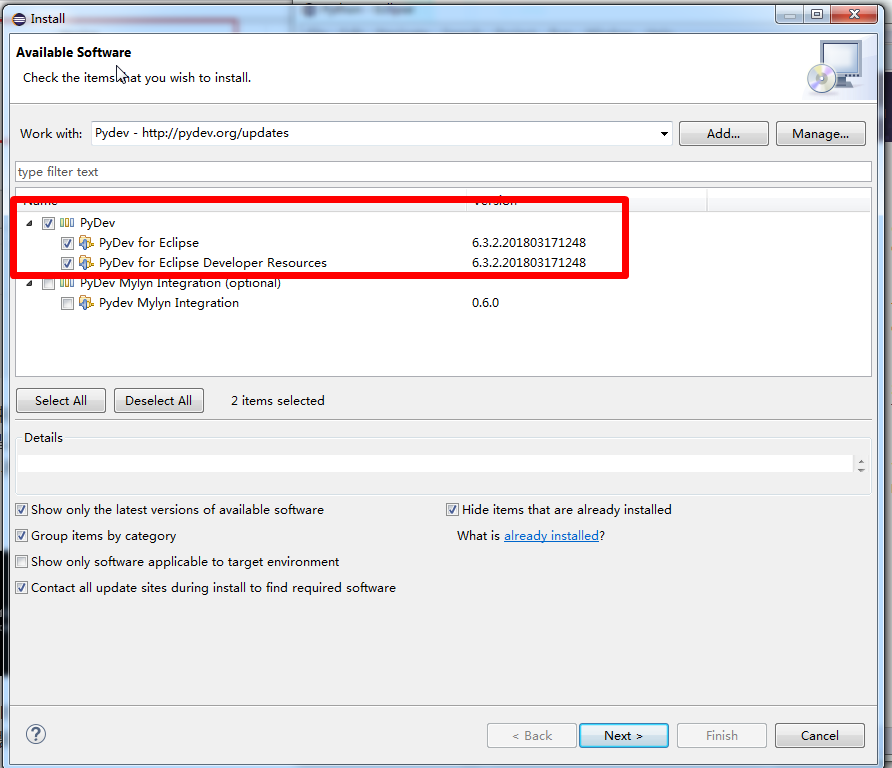The width and height of the screenshot is (892, 768).
Task: Select the Pydev Mylyn Integration row label
Action: click(169, 303)
